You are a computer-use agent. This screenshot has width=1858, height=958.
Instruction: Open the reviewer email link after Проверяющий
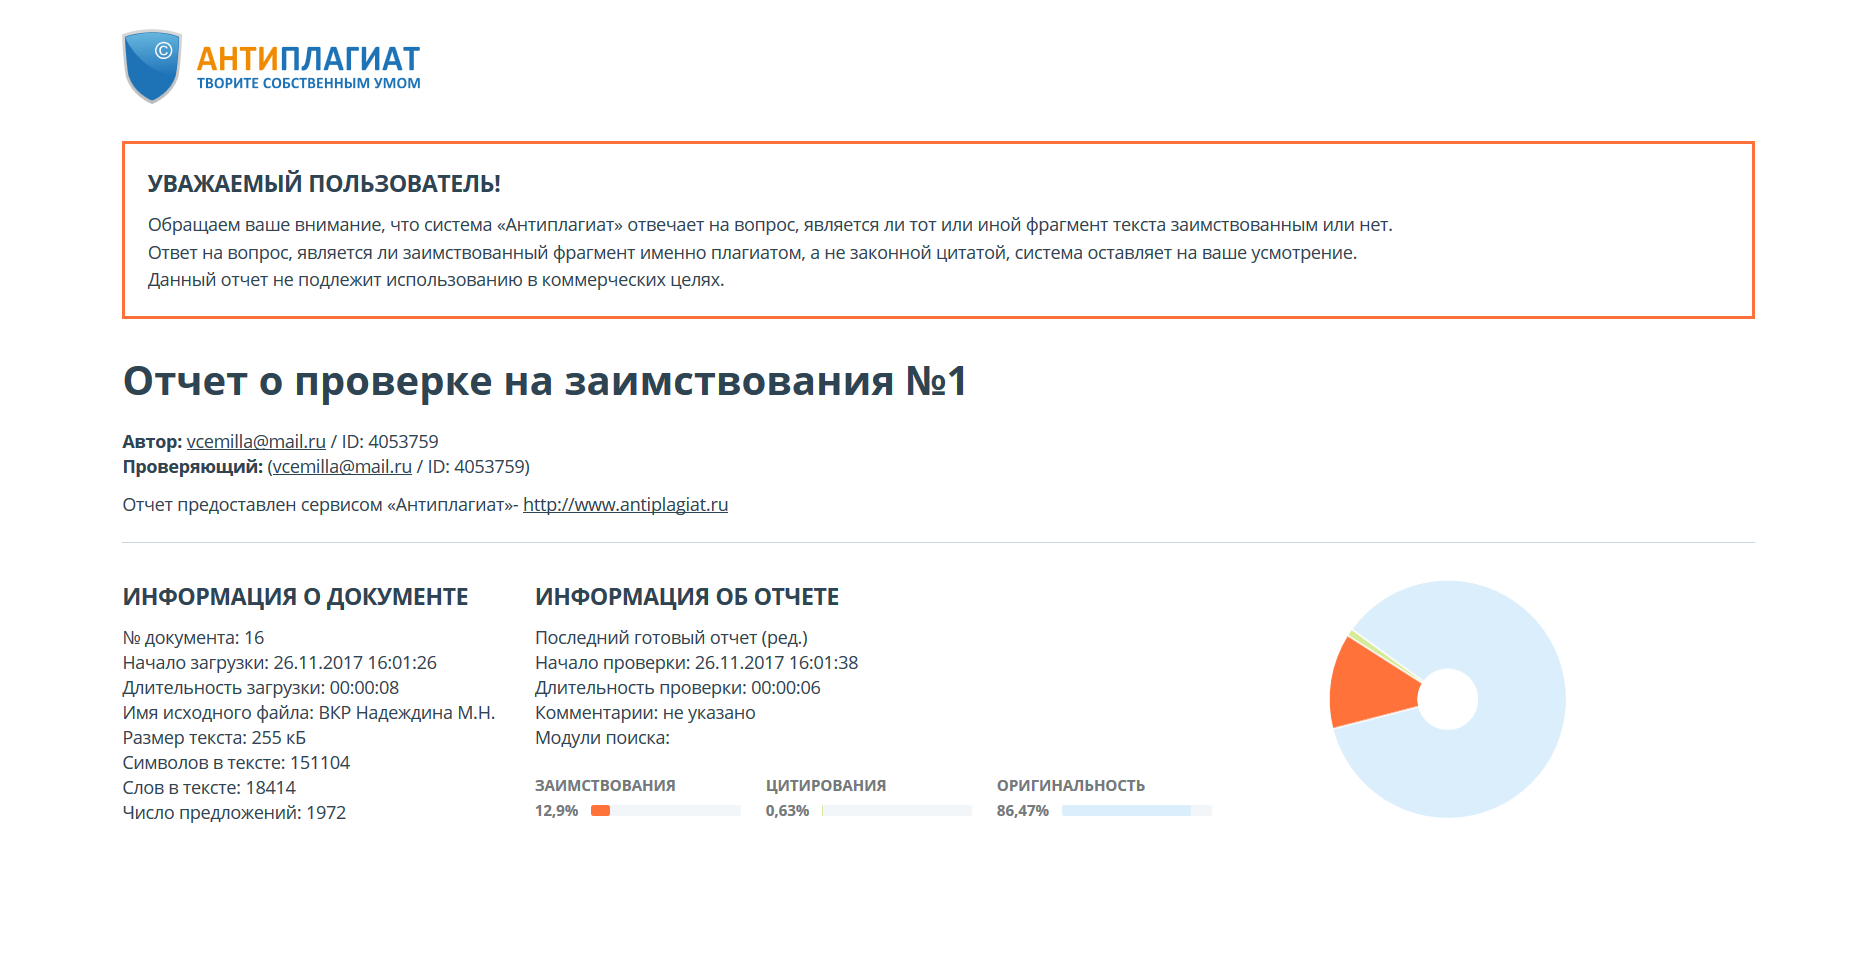click(341, 467)
